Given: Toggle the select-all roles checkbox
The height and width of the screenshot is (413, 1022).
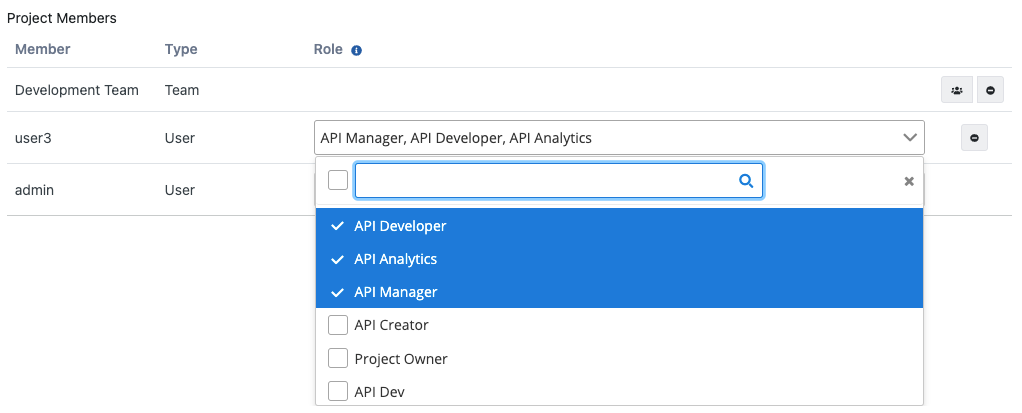Looking at the screenshot, I should (x=338, y=180).
